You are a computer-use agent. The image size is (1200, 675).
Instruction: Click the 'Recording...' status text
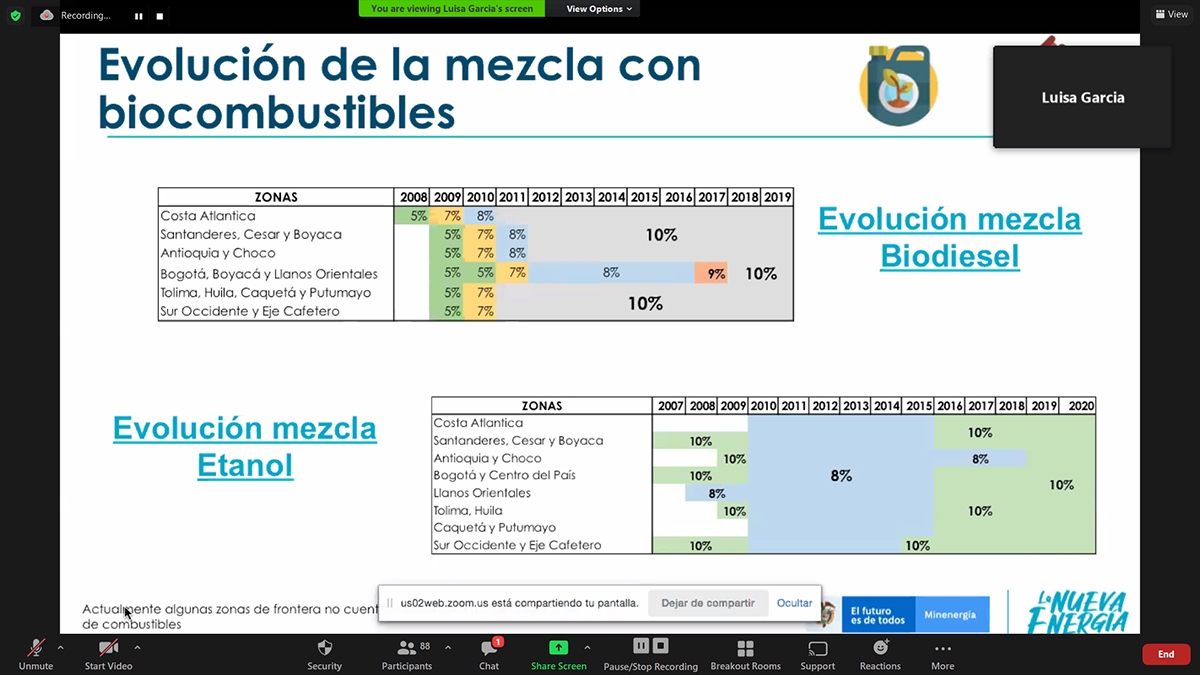tap(86, 16)
